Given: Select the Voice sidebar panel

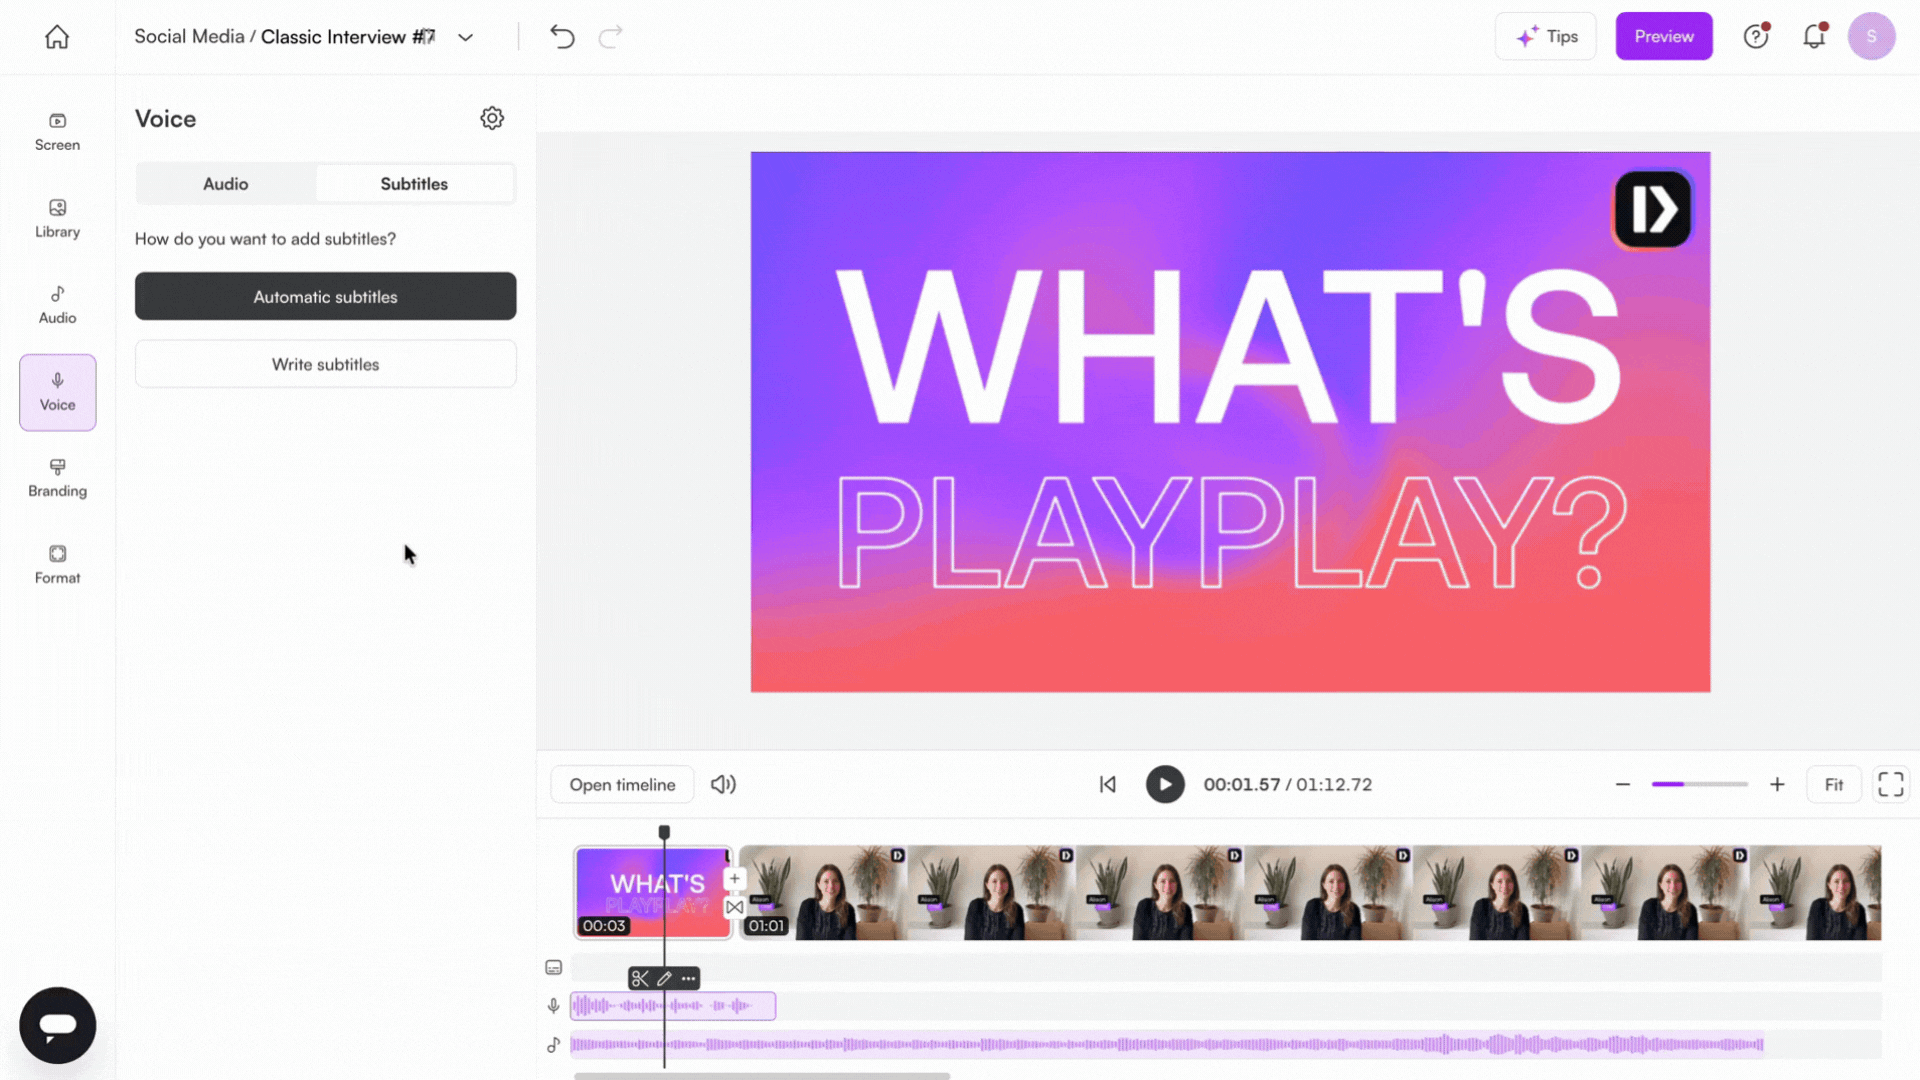Looking at the screenshot, I should coord(57,392).
